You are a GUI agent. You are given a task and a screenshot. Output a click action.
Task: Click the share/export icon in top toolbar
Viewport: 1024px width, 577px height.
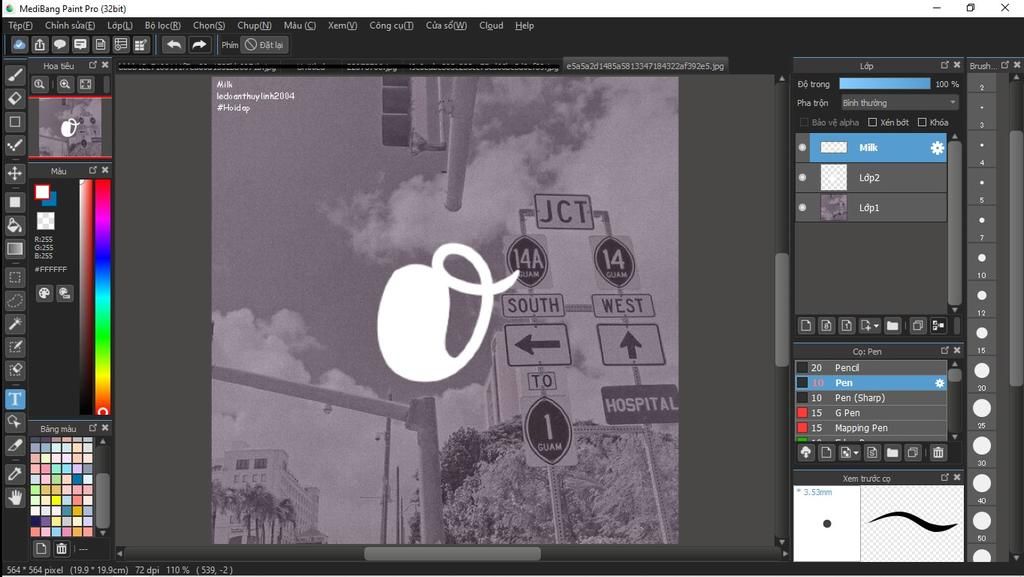(x=39, y=44)
